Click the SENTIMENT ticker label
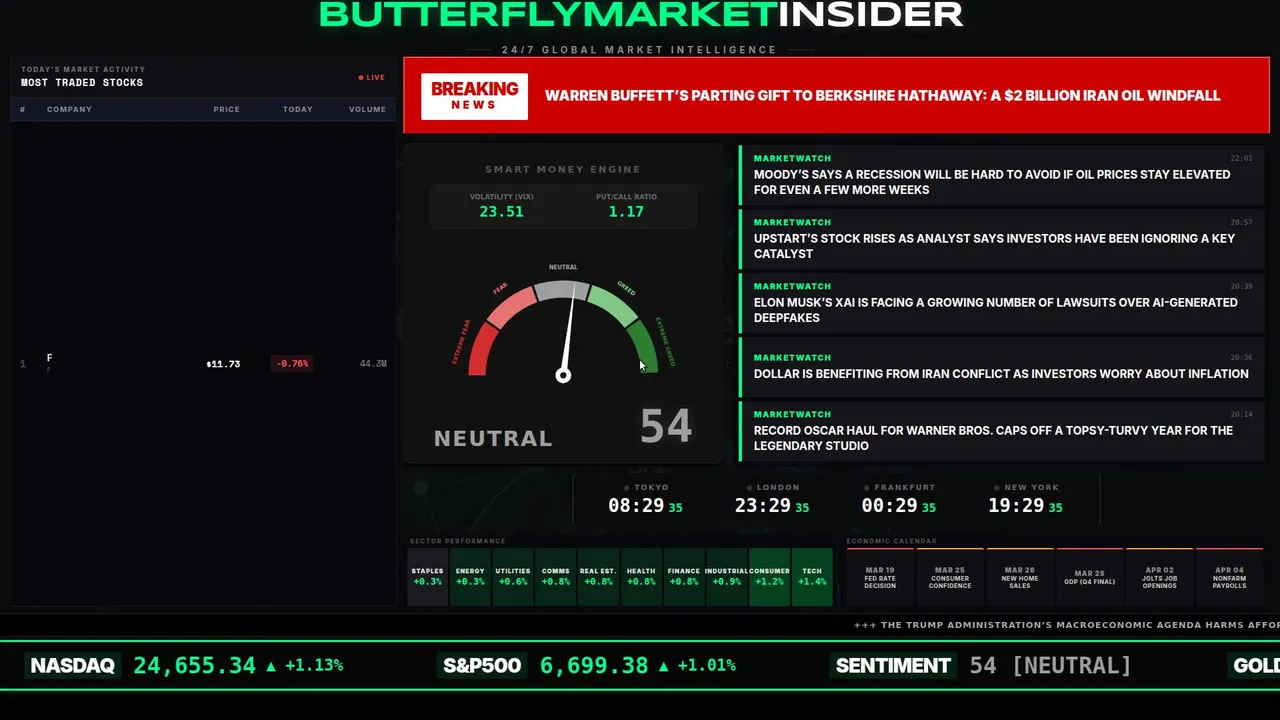The image size is (1280, 720). (893, 666)
